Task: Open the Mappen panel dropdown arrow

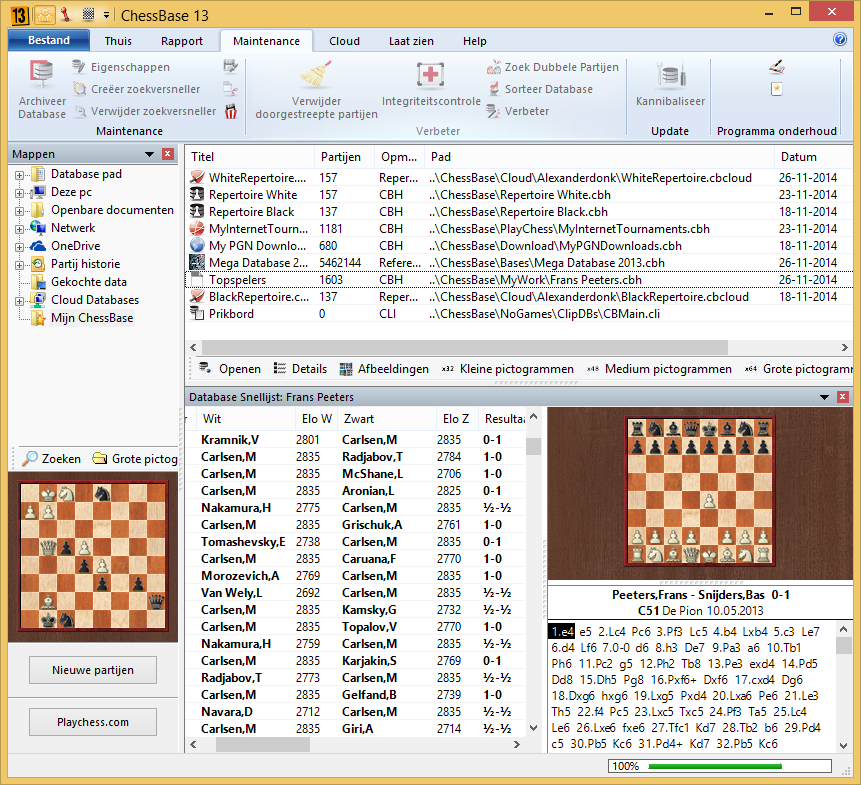Action: click(x=149, y=154)
